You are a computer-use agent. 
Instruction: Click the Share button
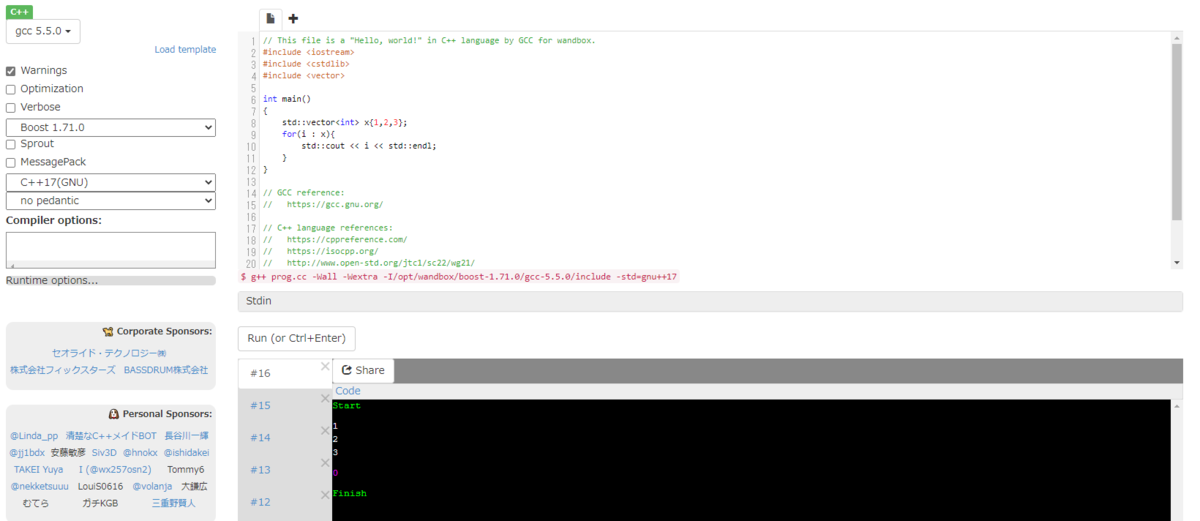click(x=363, y=370)
